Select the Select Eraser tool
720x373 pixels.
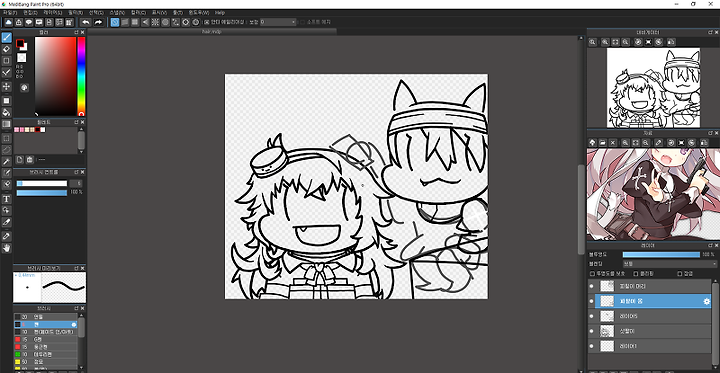point(6,184)
